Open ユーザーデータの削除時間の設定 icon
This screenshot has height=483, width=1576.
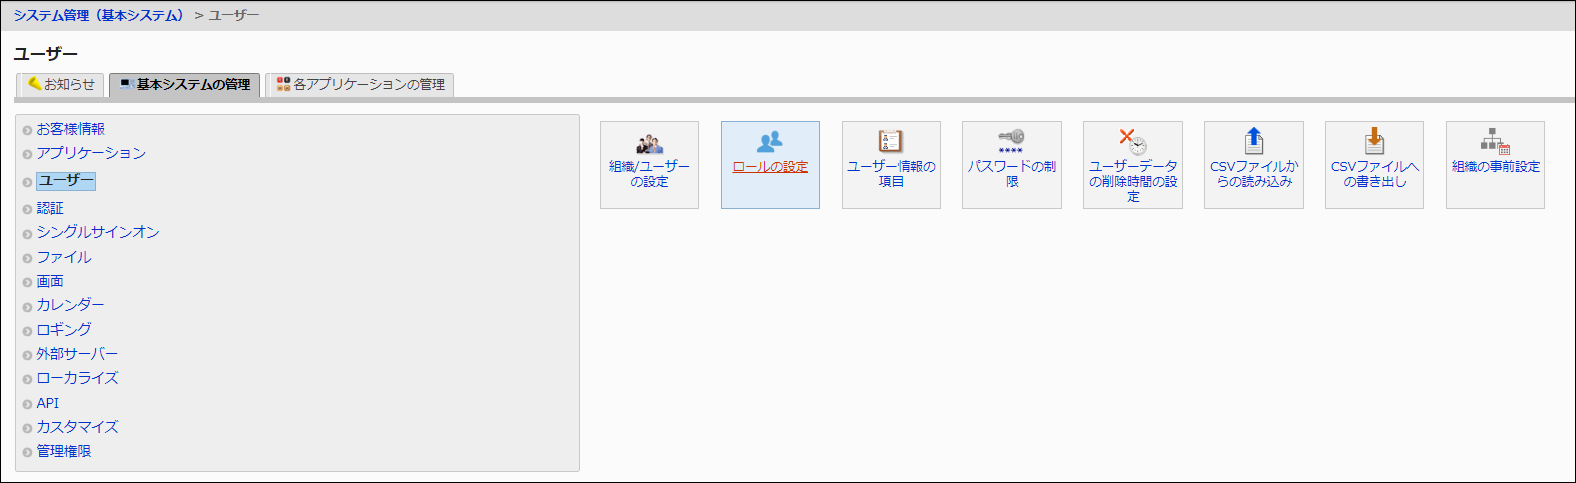pos(1132,141)
